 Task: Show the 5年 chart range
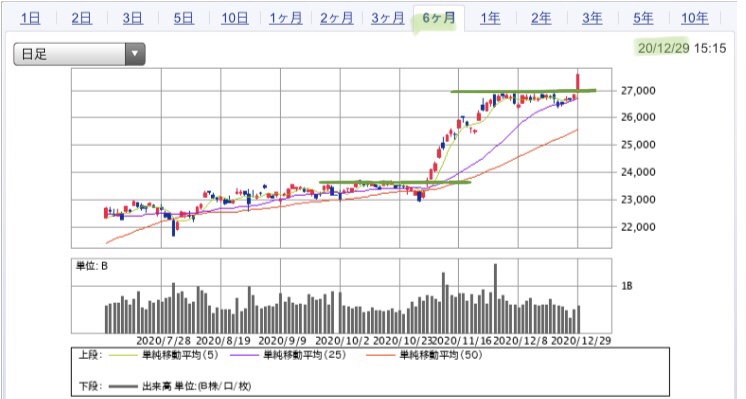pyautogui.click(x=643, y=19)
